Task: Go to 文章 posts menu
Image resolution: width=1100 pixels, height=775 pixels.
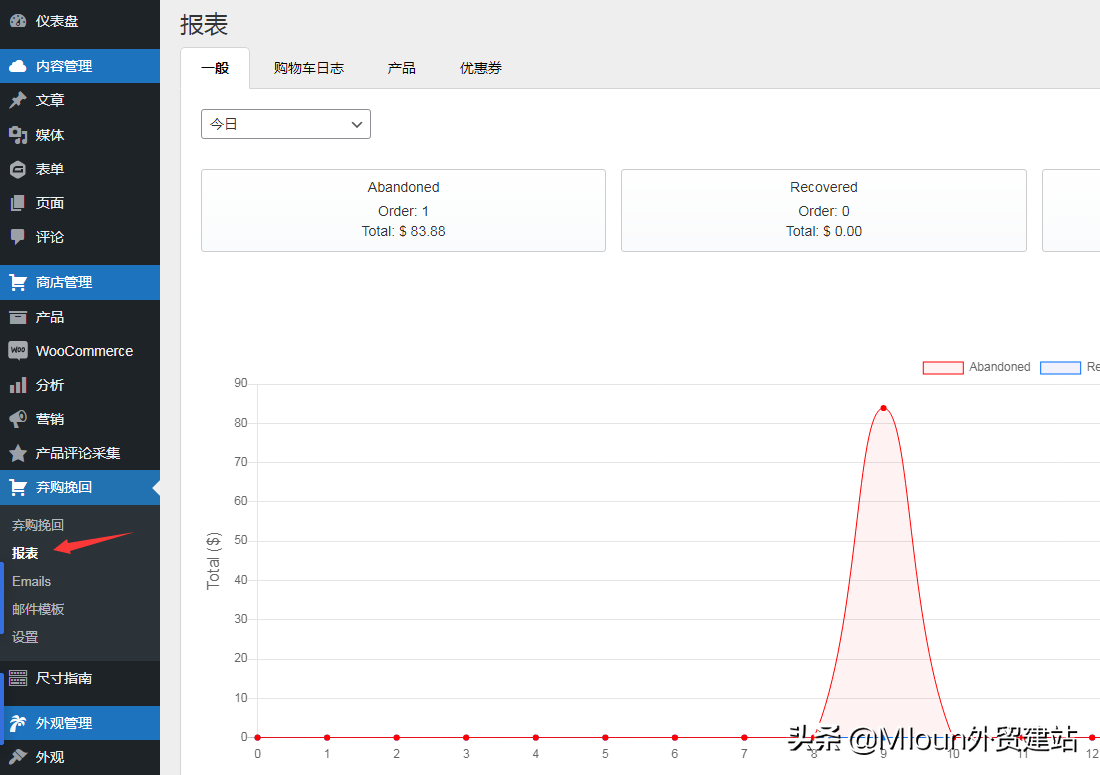Action: (80, 100)
